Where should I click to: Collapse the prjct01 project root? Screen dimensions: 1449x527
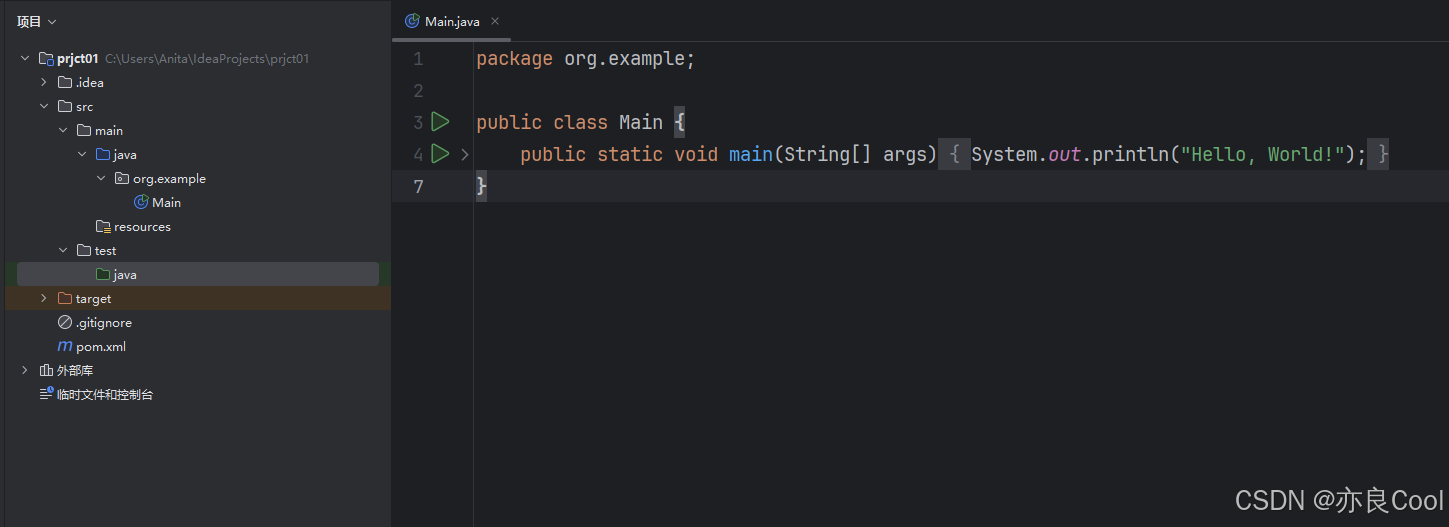pos(25,59)
